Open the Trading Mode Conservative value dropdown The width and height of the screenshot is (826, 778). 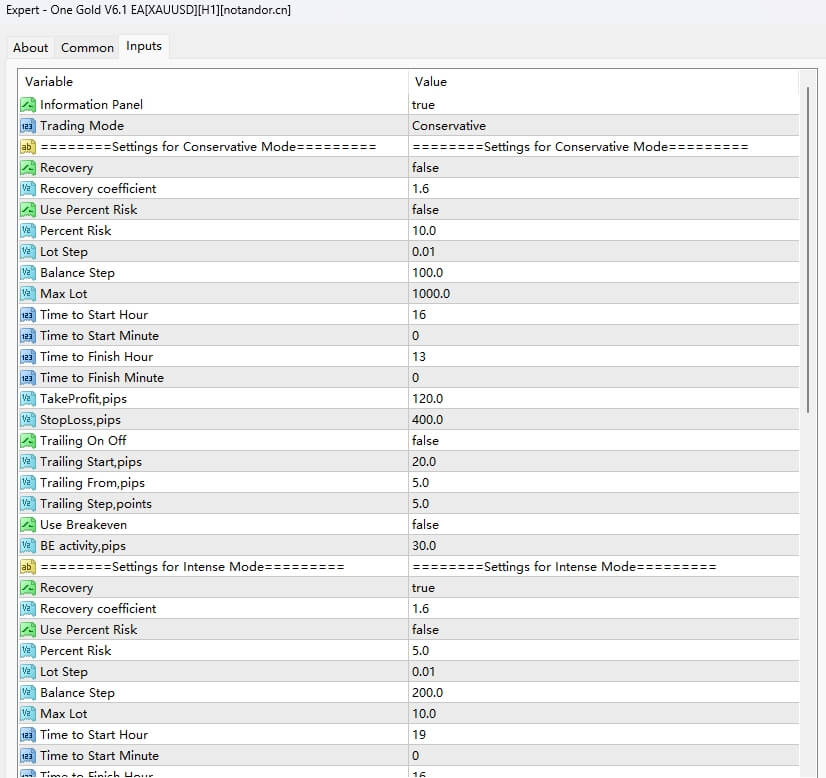449,126
